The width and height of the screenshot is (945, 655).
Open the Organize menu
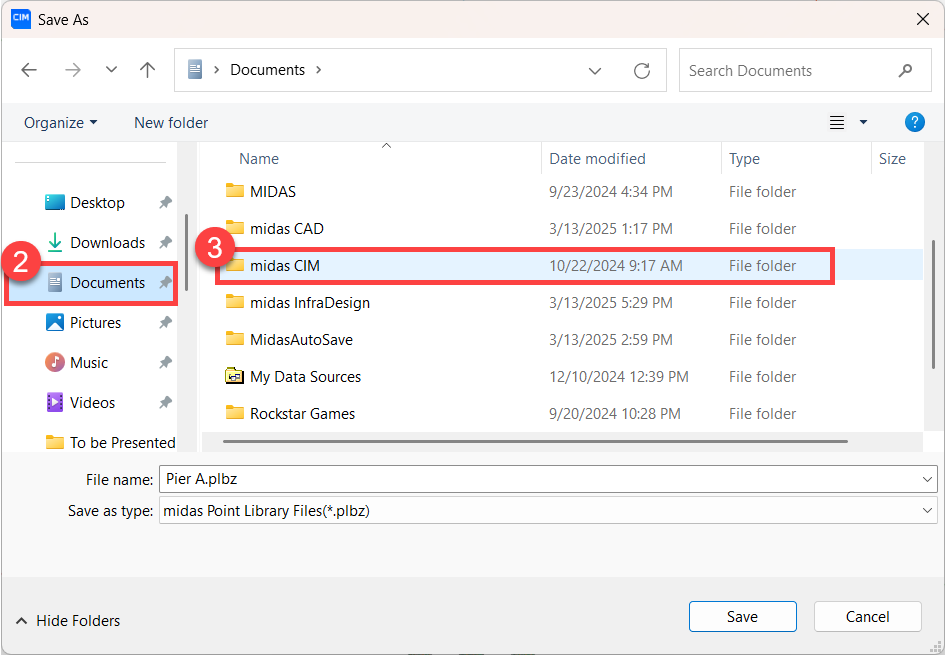(x=60, y=123)
